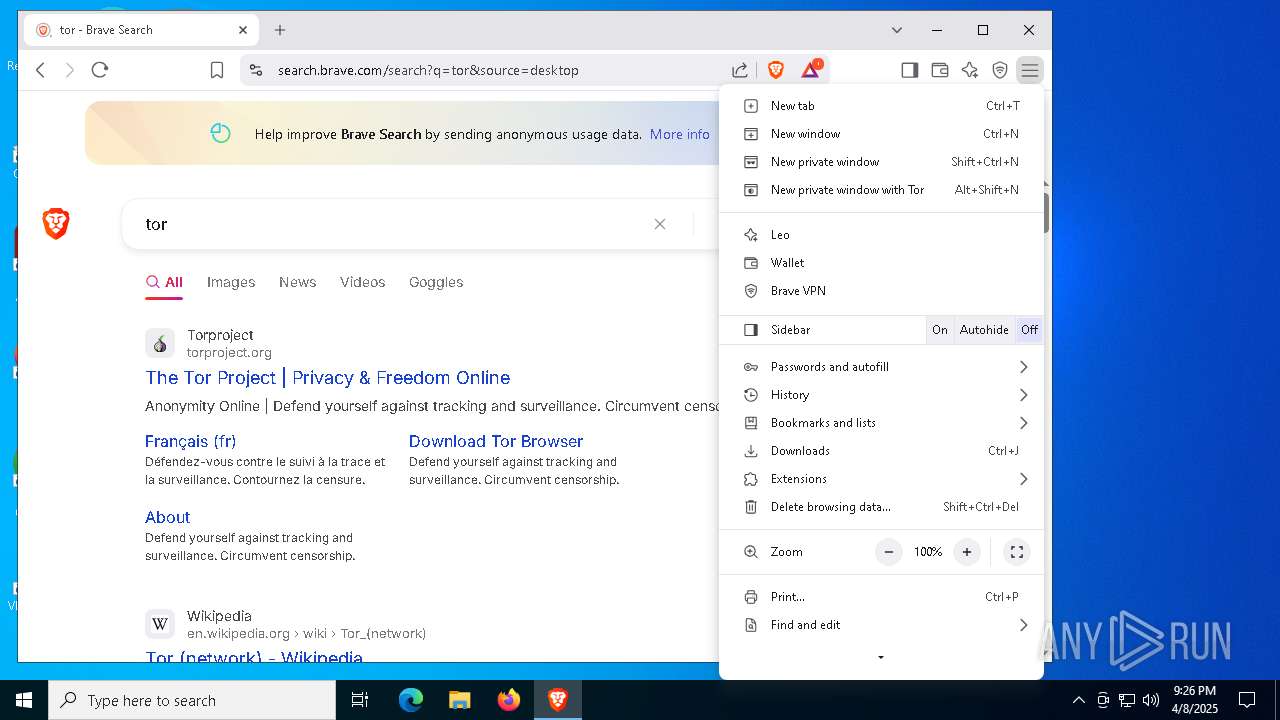Open a new tab with plus button
The height and width of the screenshot is (720, 1280).
click(x=280, y=30)
